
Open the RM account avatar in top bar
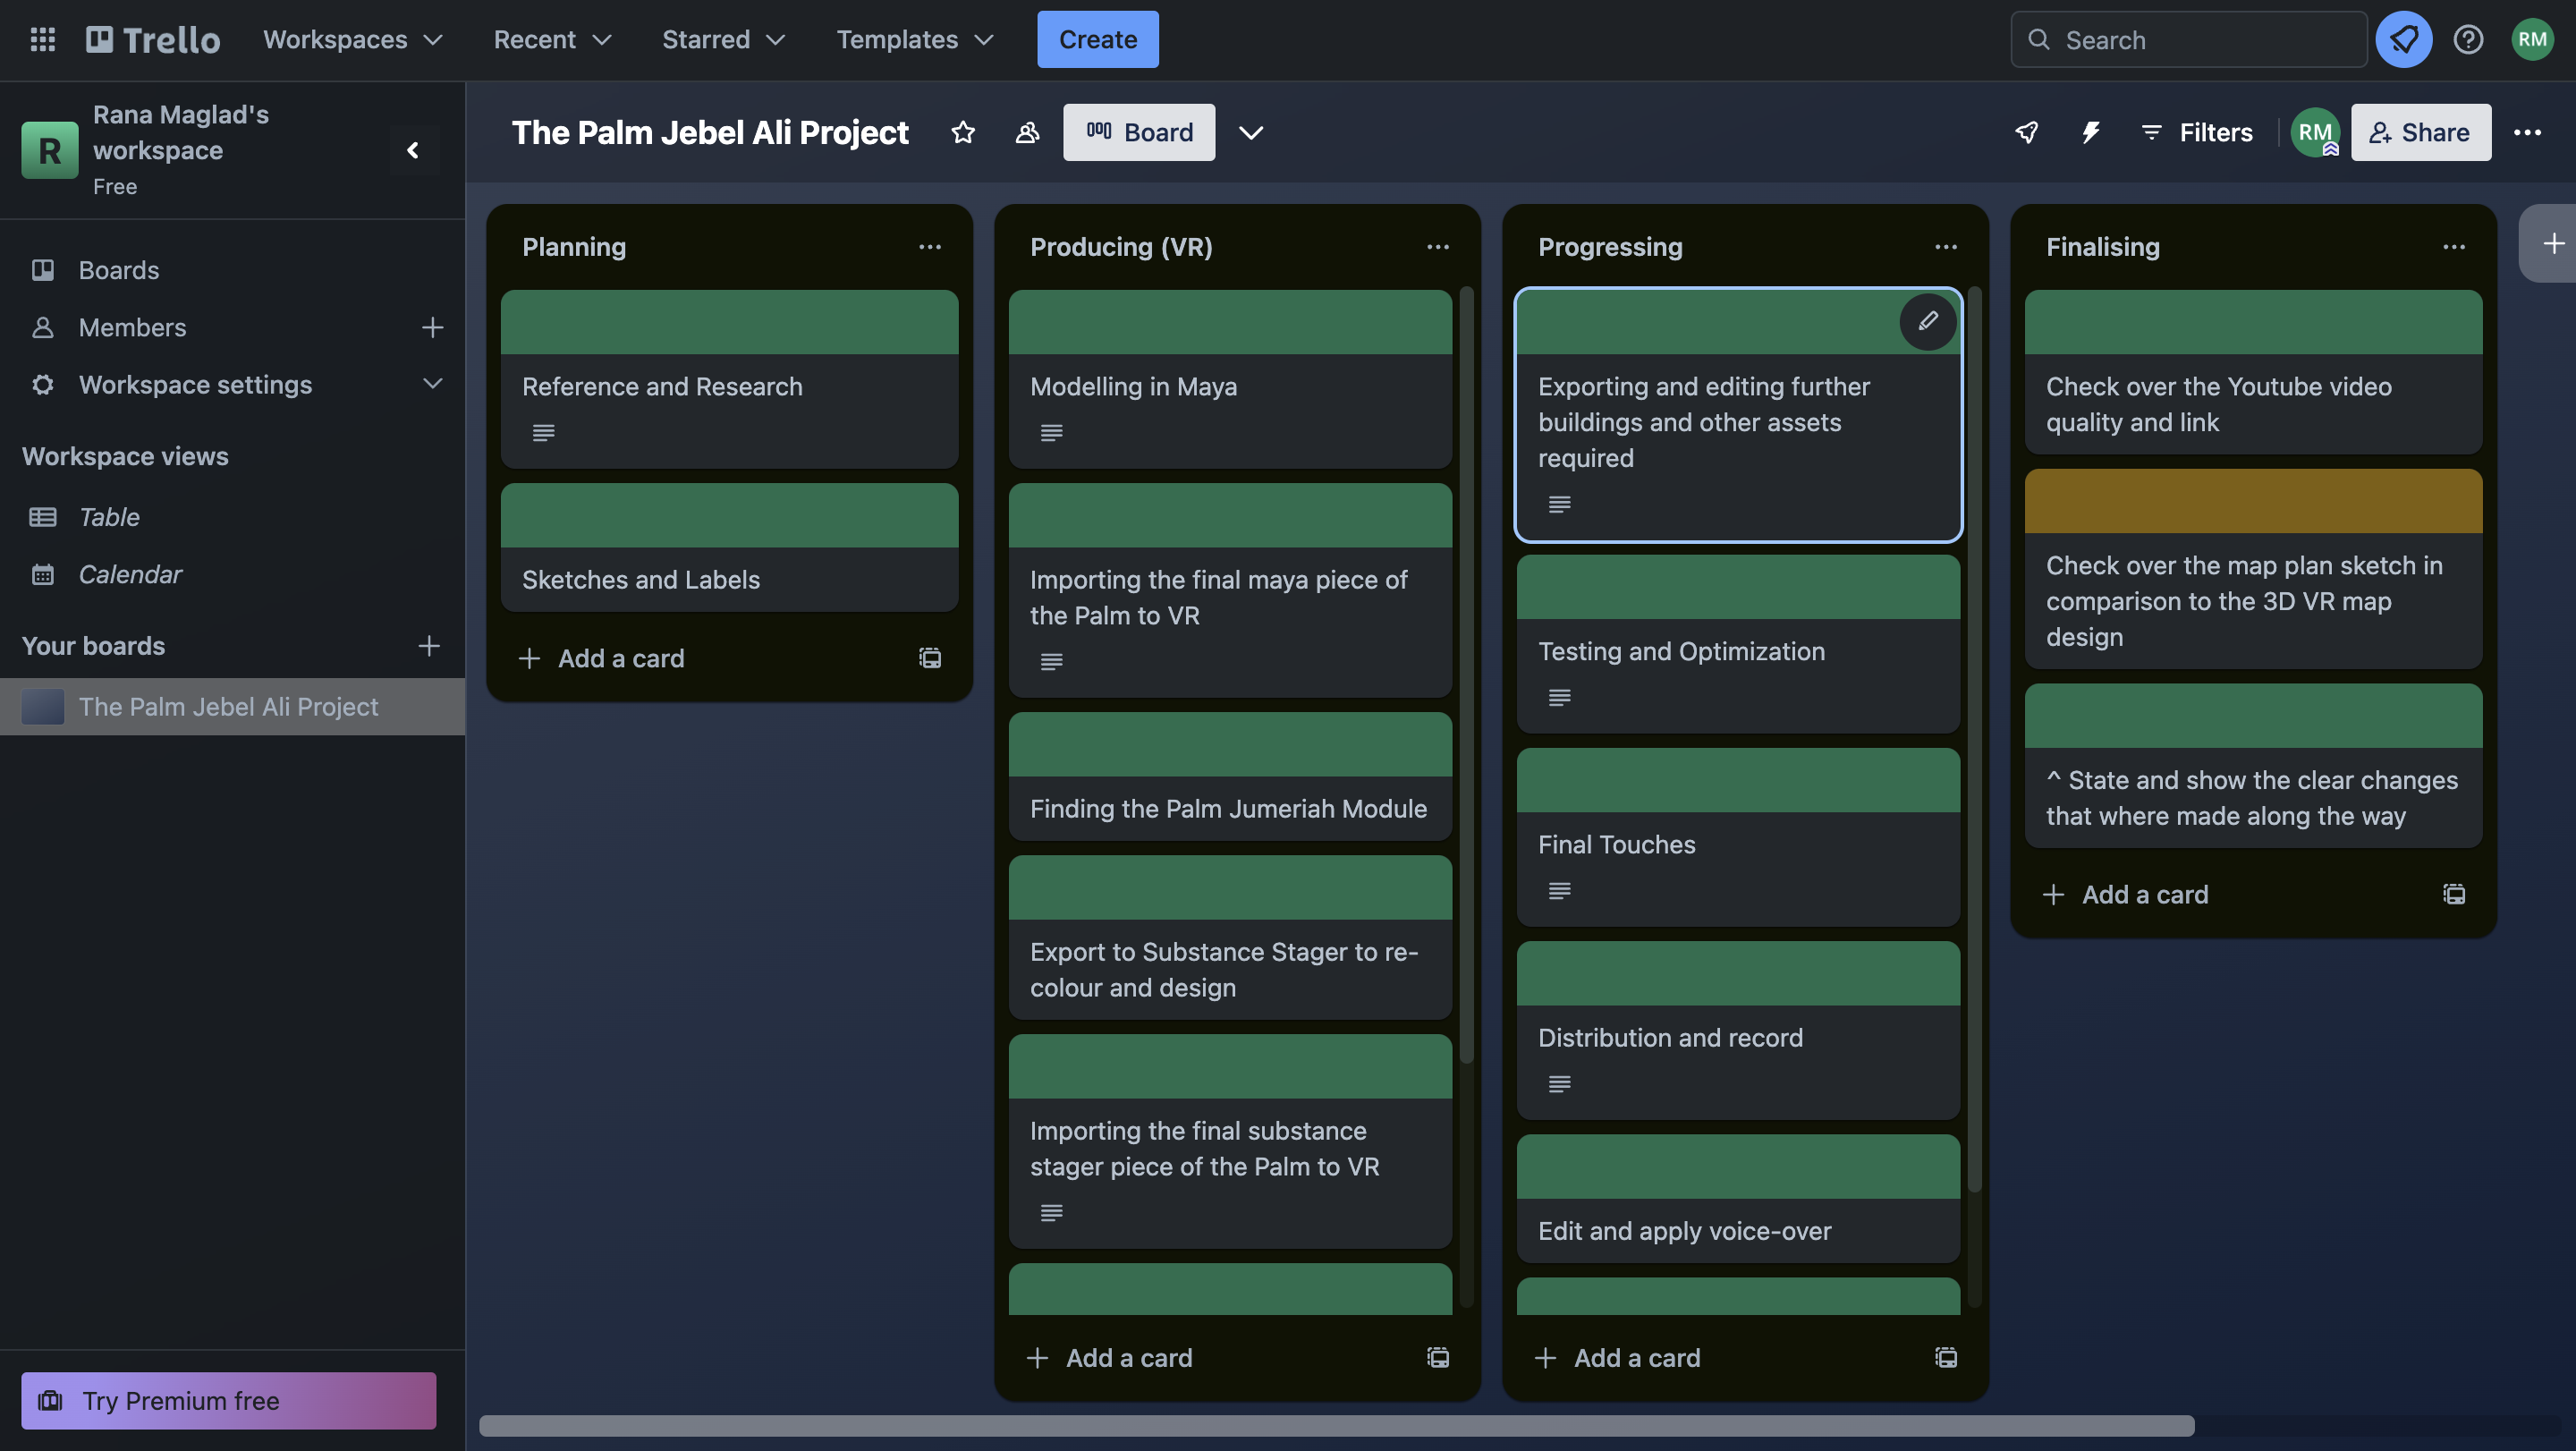point(2532,39)
